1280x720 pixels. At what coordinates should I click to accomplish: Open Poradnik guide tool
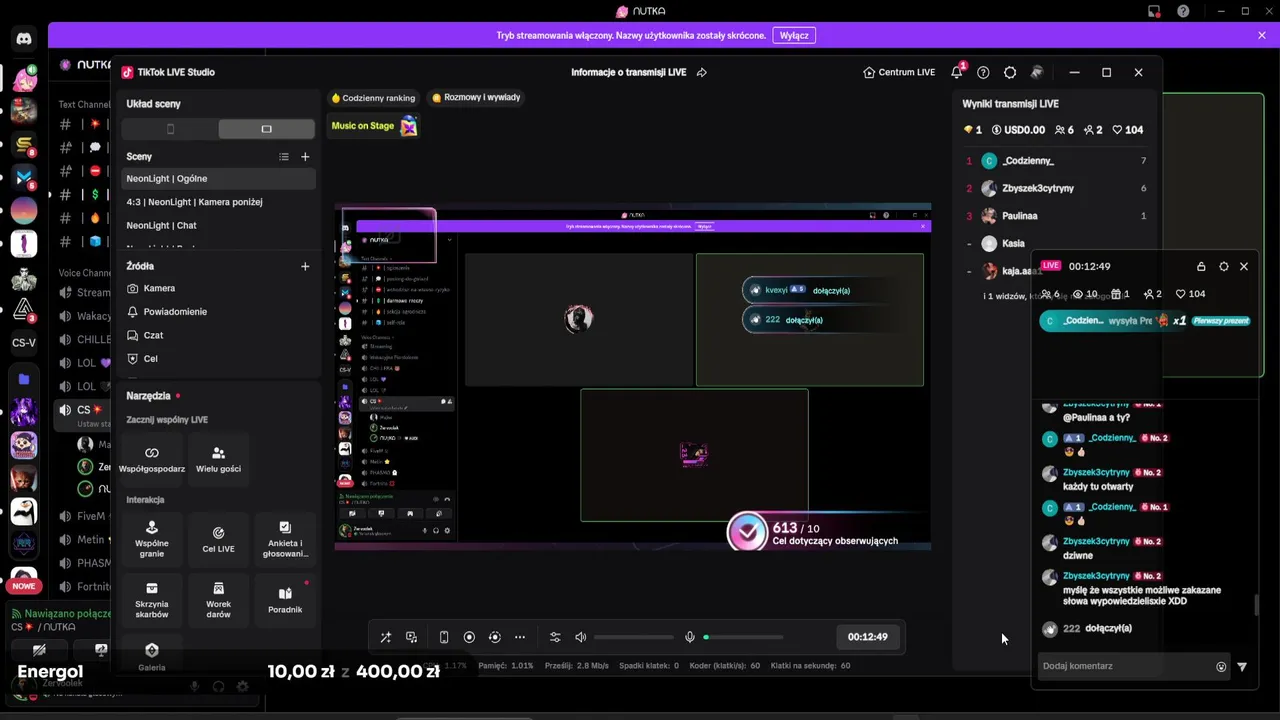[x=285, y=599]
